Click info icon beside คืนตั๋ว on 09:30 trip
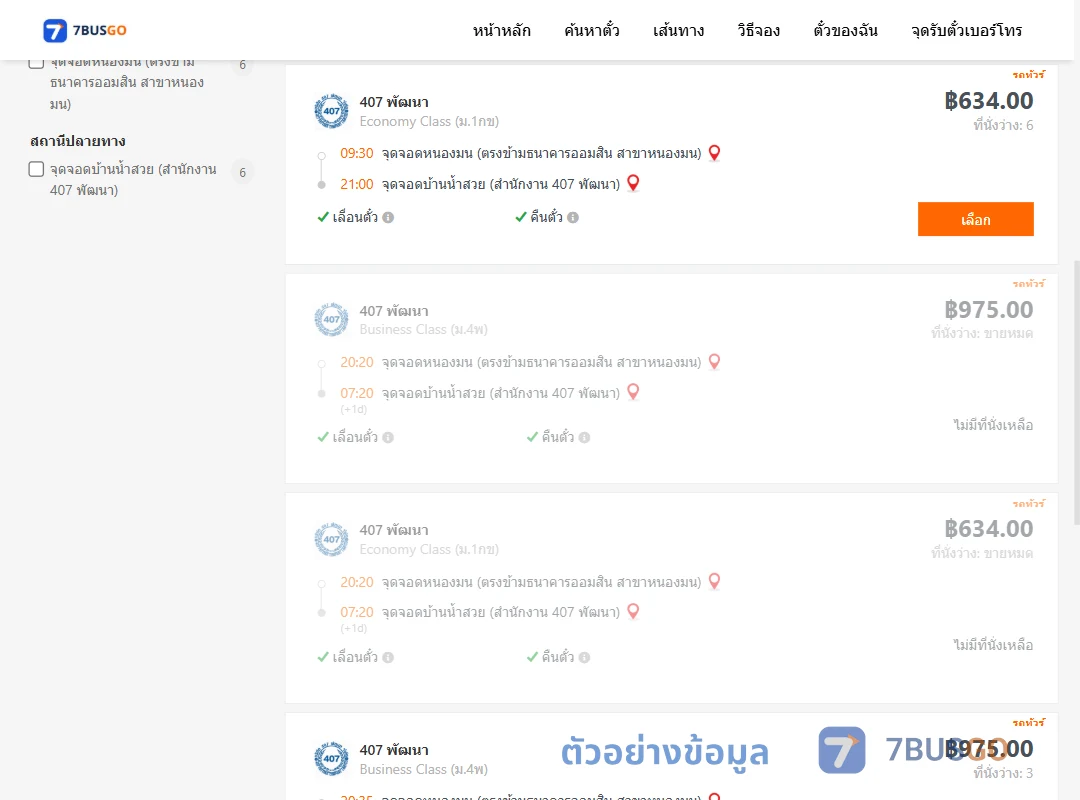The width and height of the screenshot is (1080, 800). point(573,217)
